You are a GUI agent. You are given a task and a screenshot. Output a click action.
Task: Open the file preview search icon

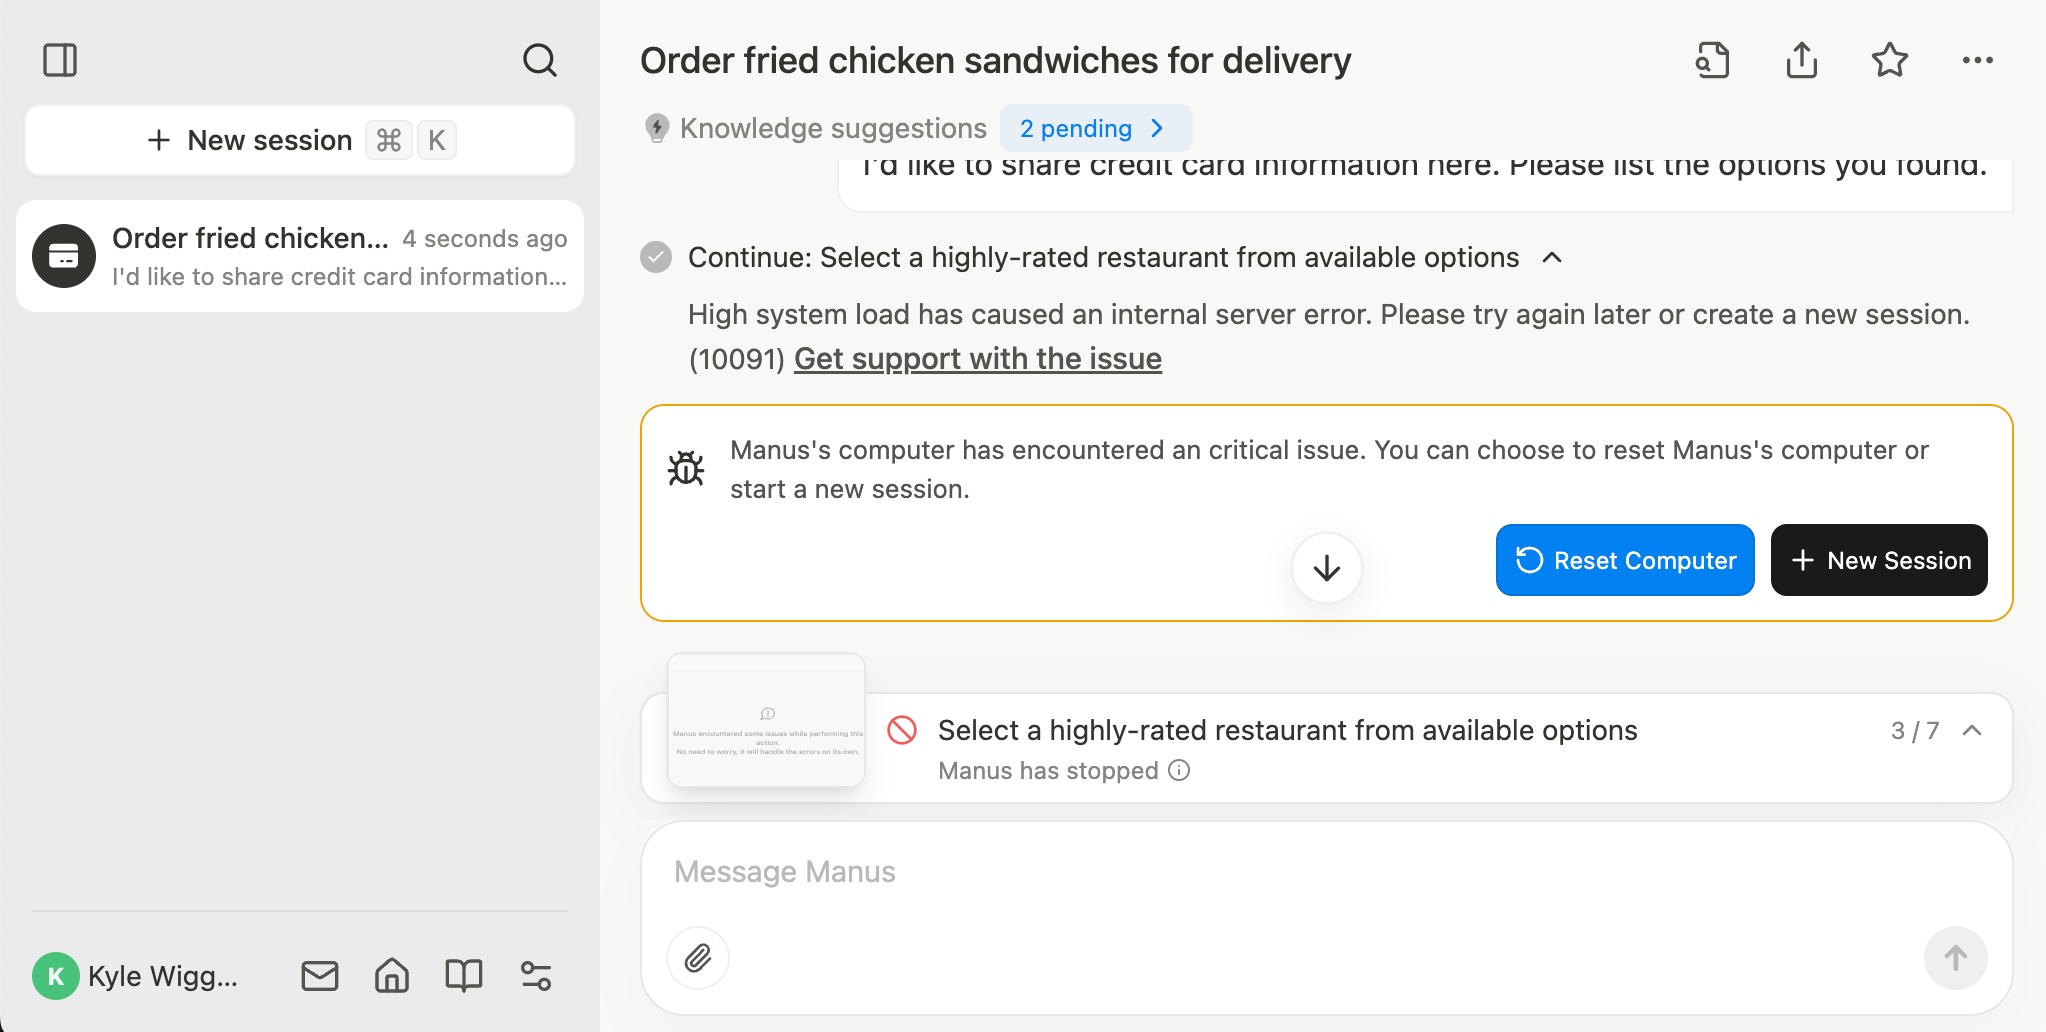click(x=1712, y=60)
